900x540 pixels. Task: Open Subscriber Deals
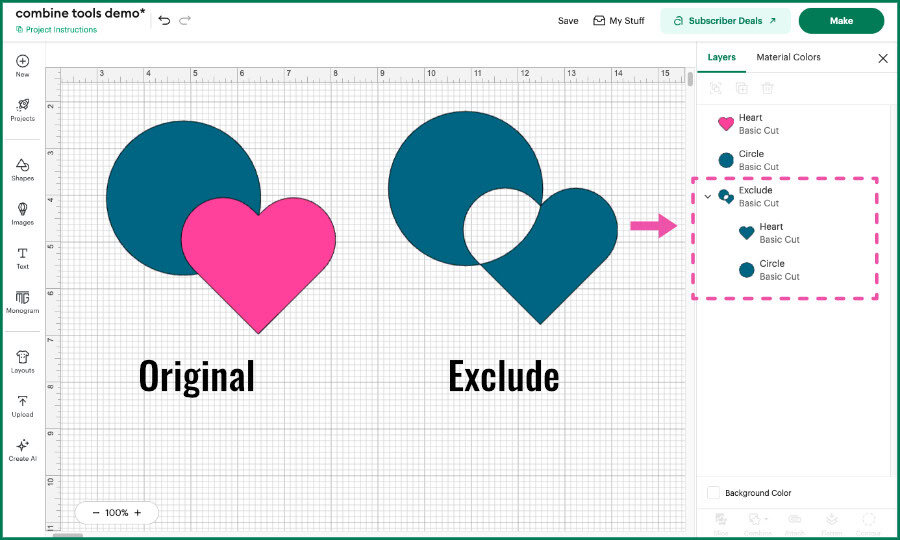click(x=726, y=21)
